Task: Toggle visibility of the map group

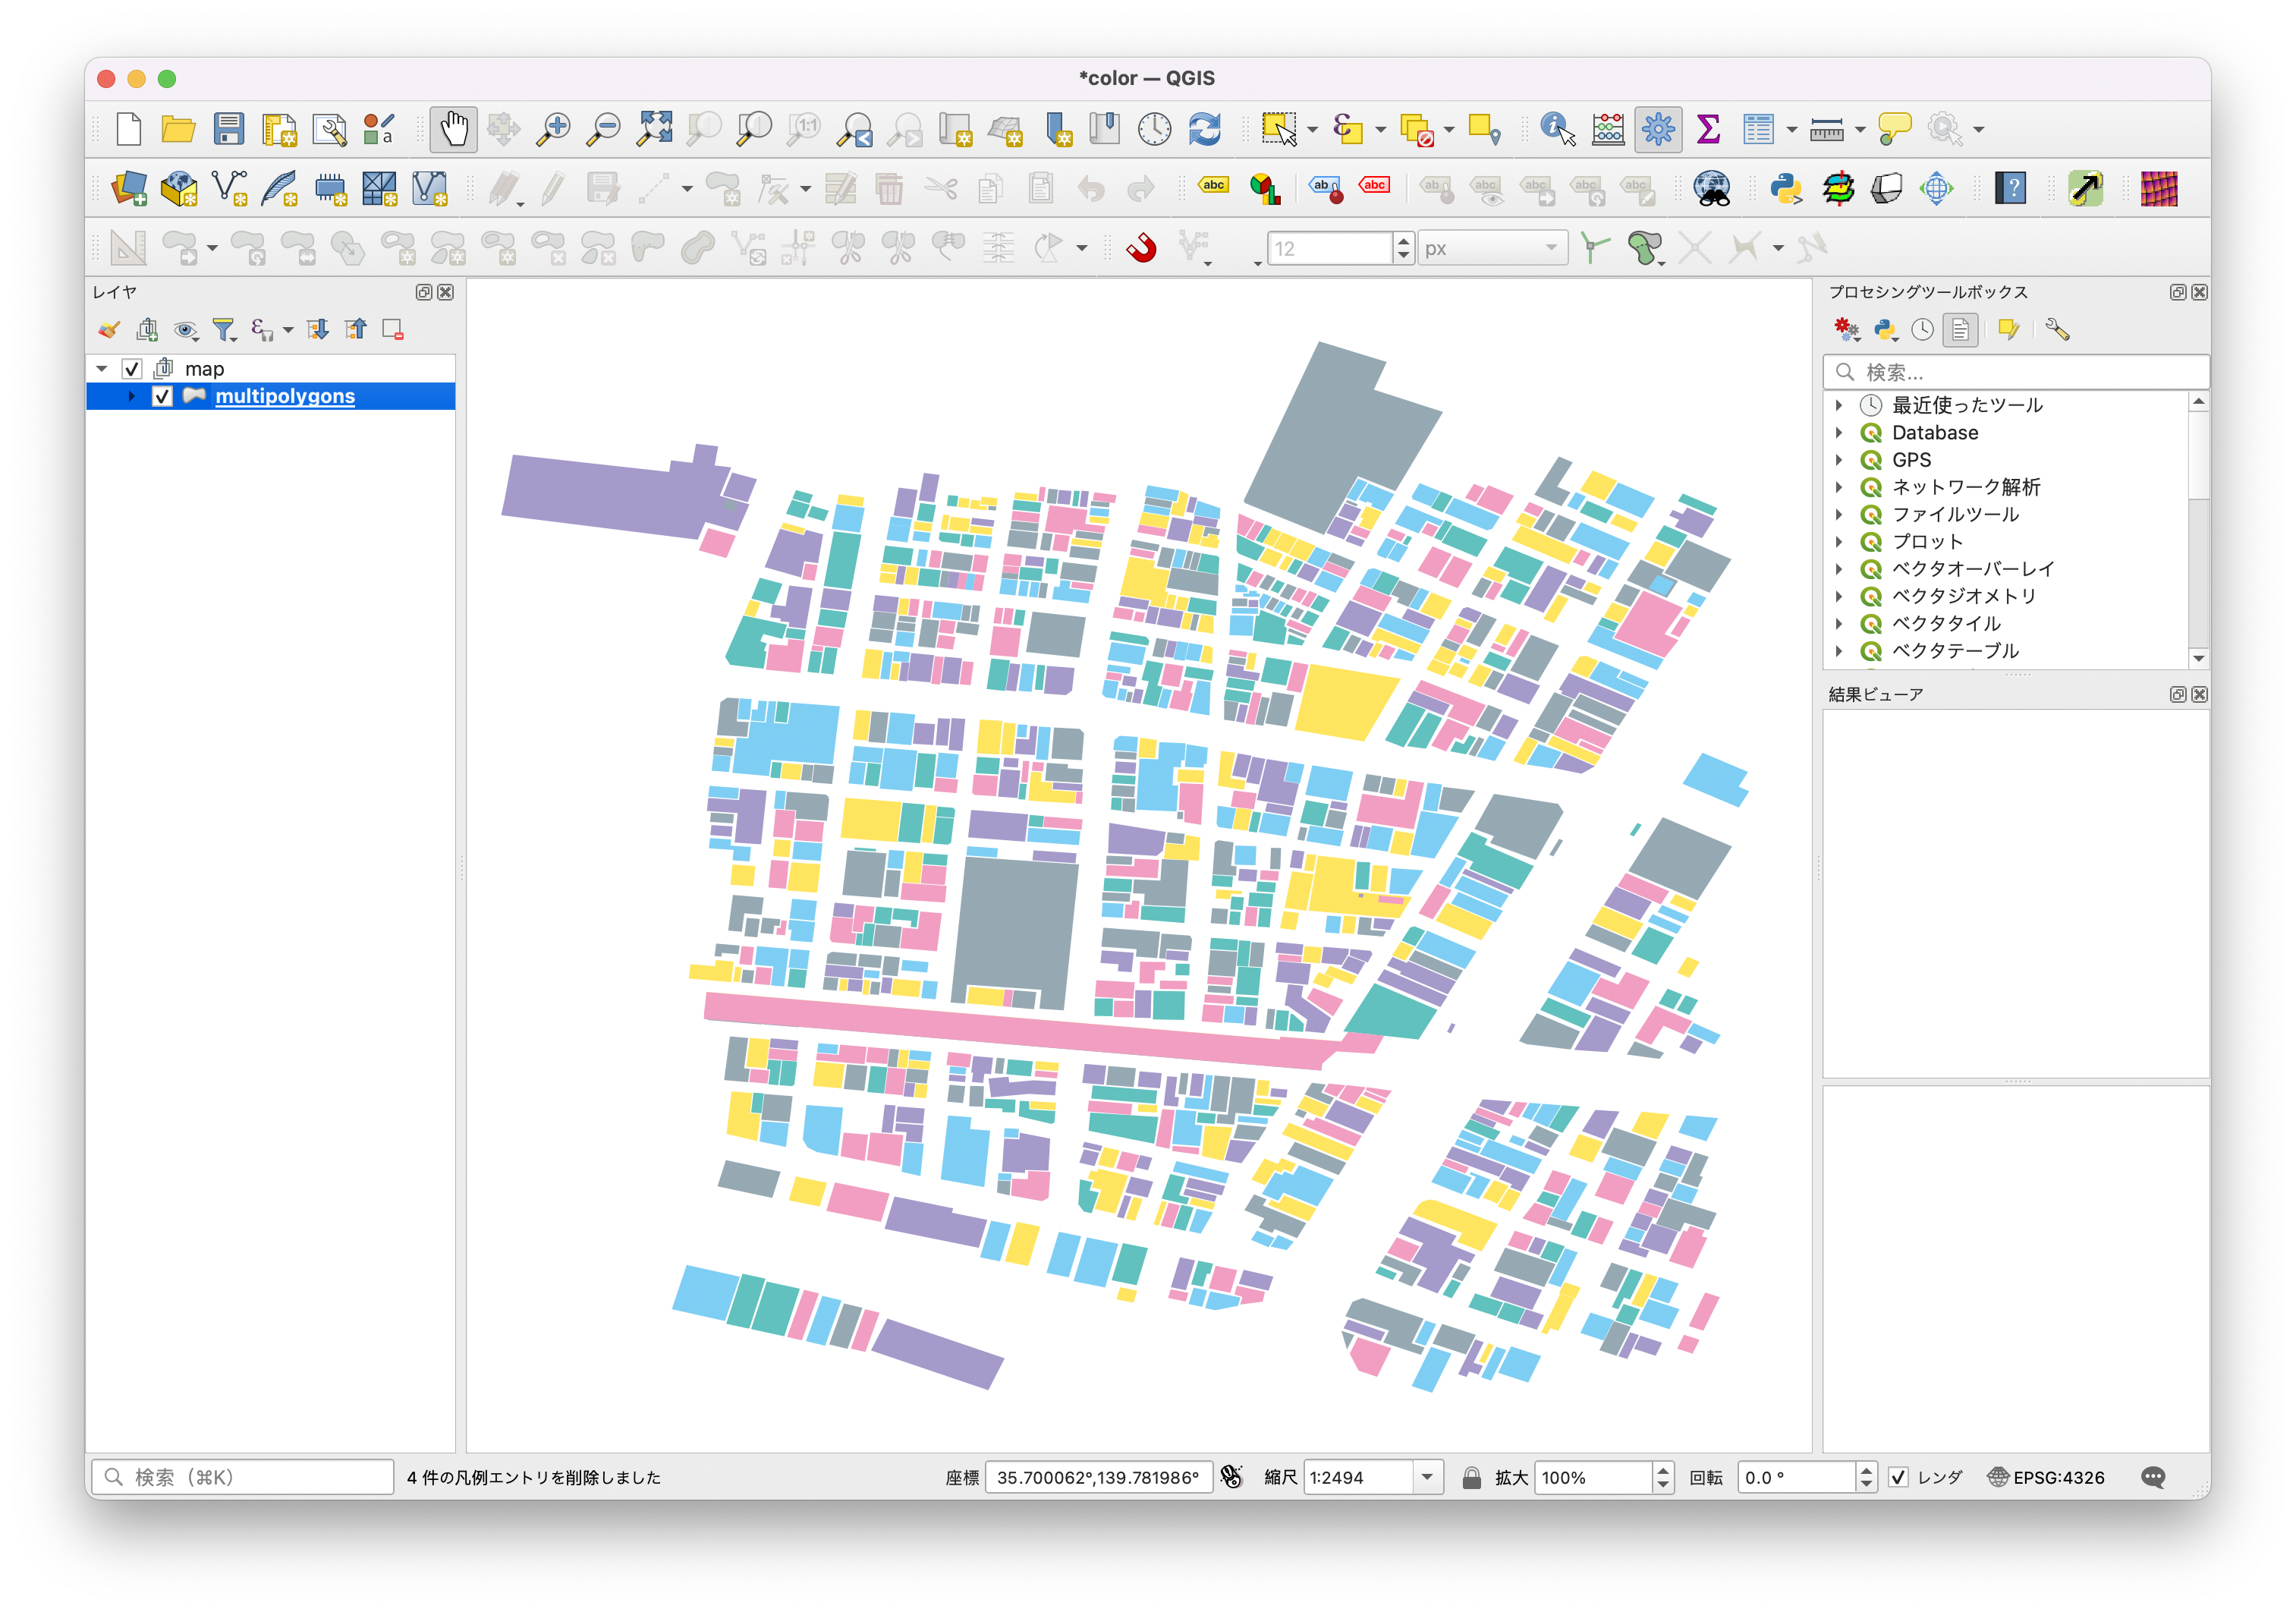Action: pos(133,368)
